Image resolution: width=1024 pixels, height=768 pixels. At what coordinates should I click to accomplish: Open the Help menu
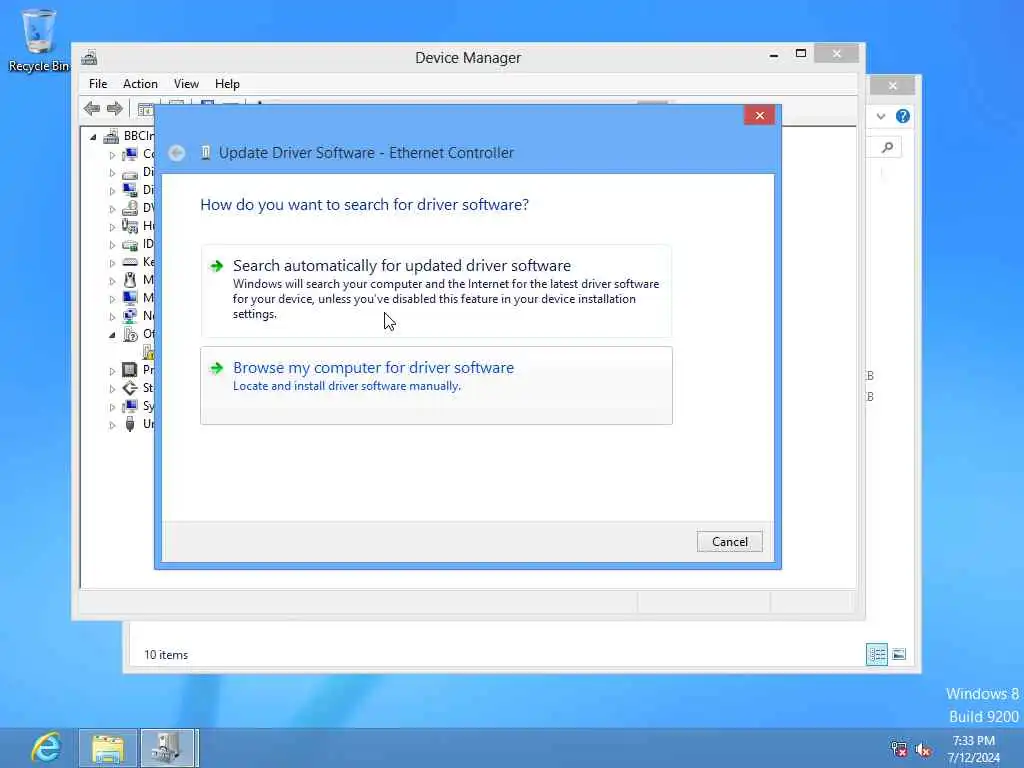coord(227,84)
